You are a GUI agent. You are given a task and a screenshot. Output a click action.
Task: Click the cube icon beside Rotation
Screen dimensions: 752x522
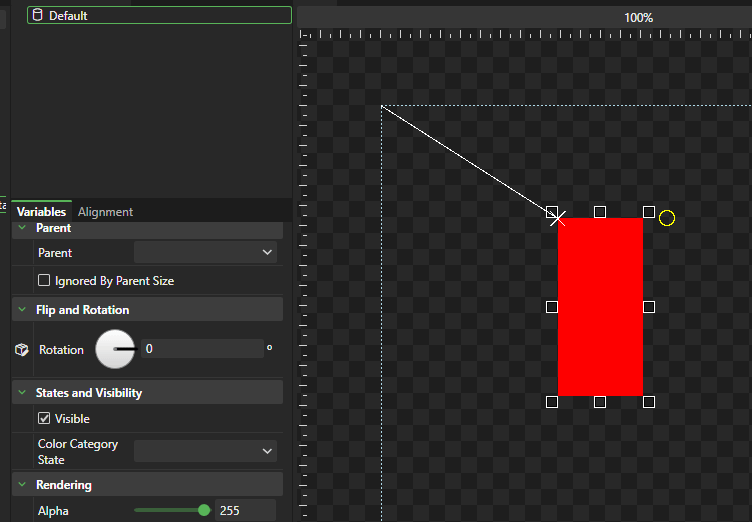(x=22, y=350)
